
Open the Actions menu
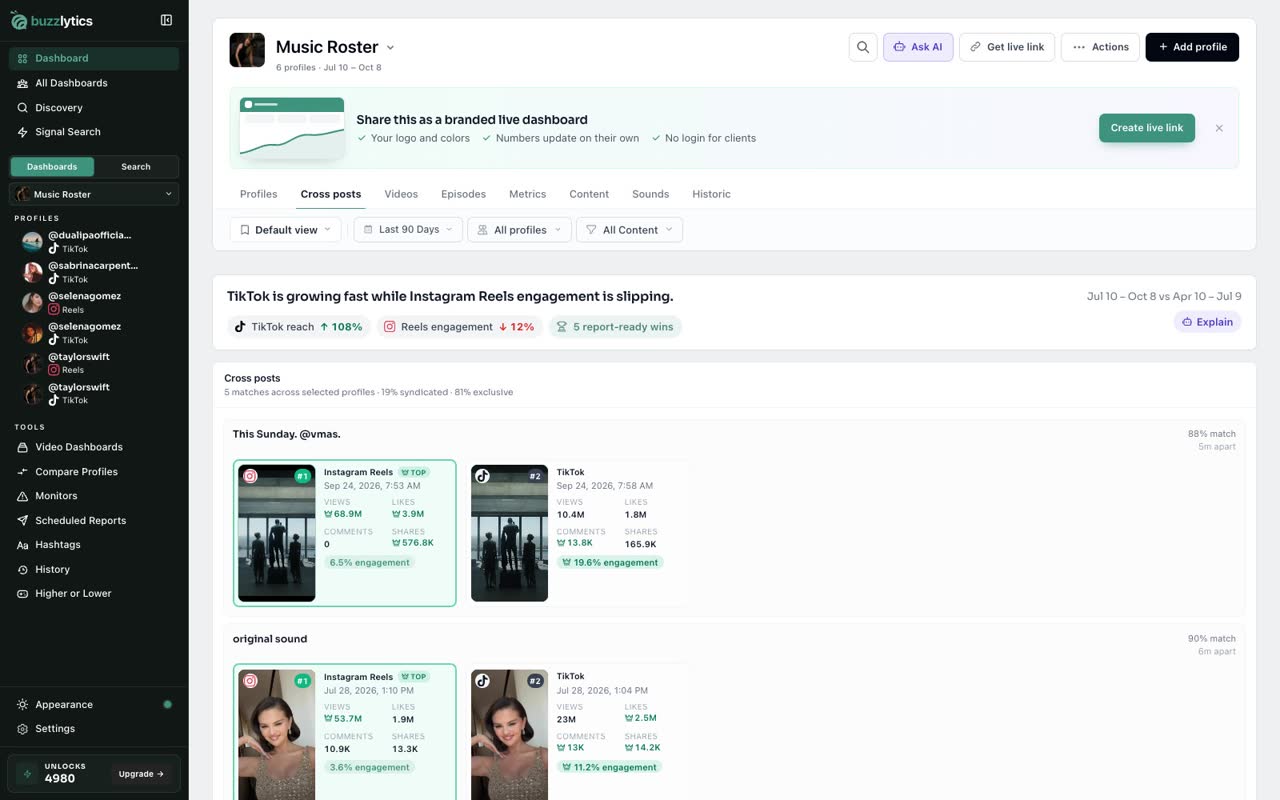click(1100, 47)
